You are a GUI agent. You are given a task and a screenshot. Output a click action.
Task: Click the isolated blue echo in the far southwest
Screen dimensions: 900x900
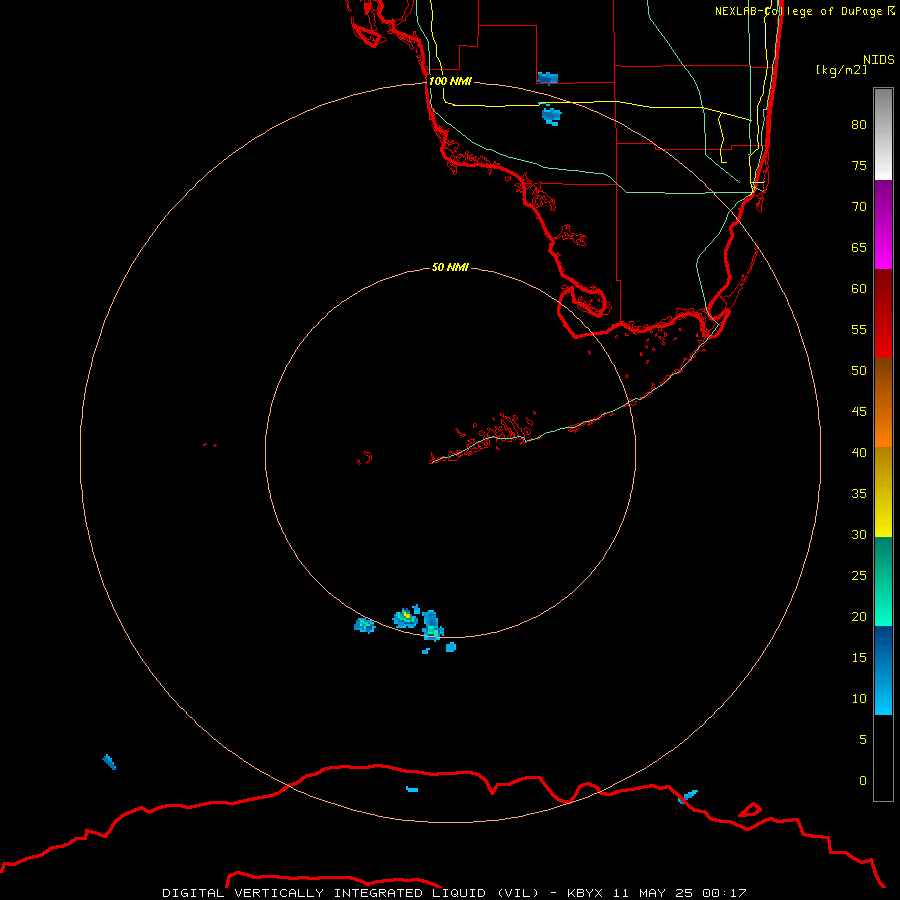pos(109,762)
